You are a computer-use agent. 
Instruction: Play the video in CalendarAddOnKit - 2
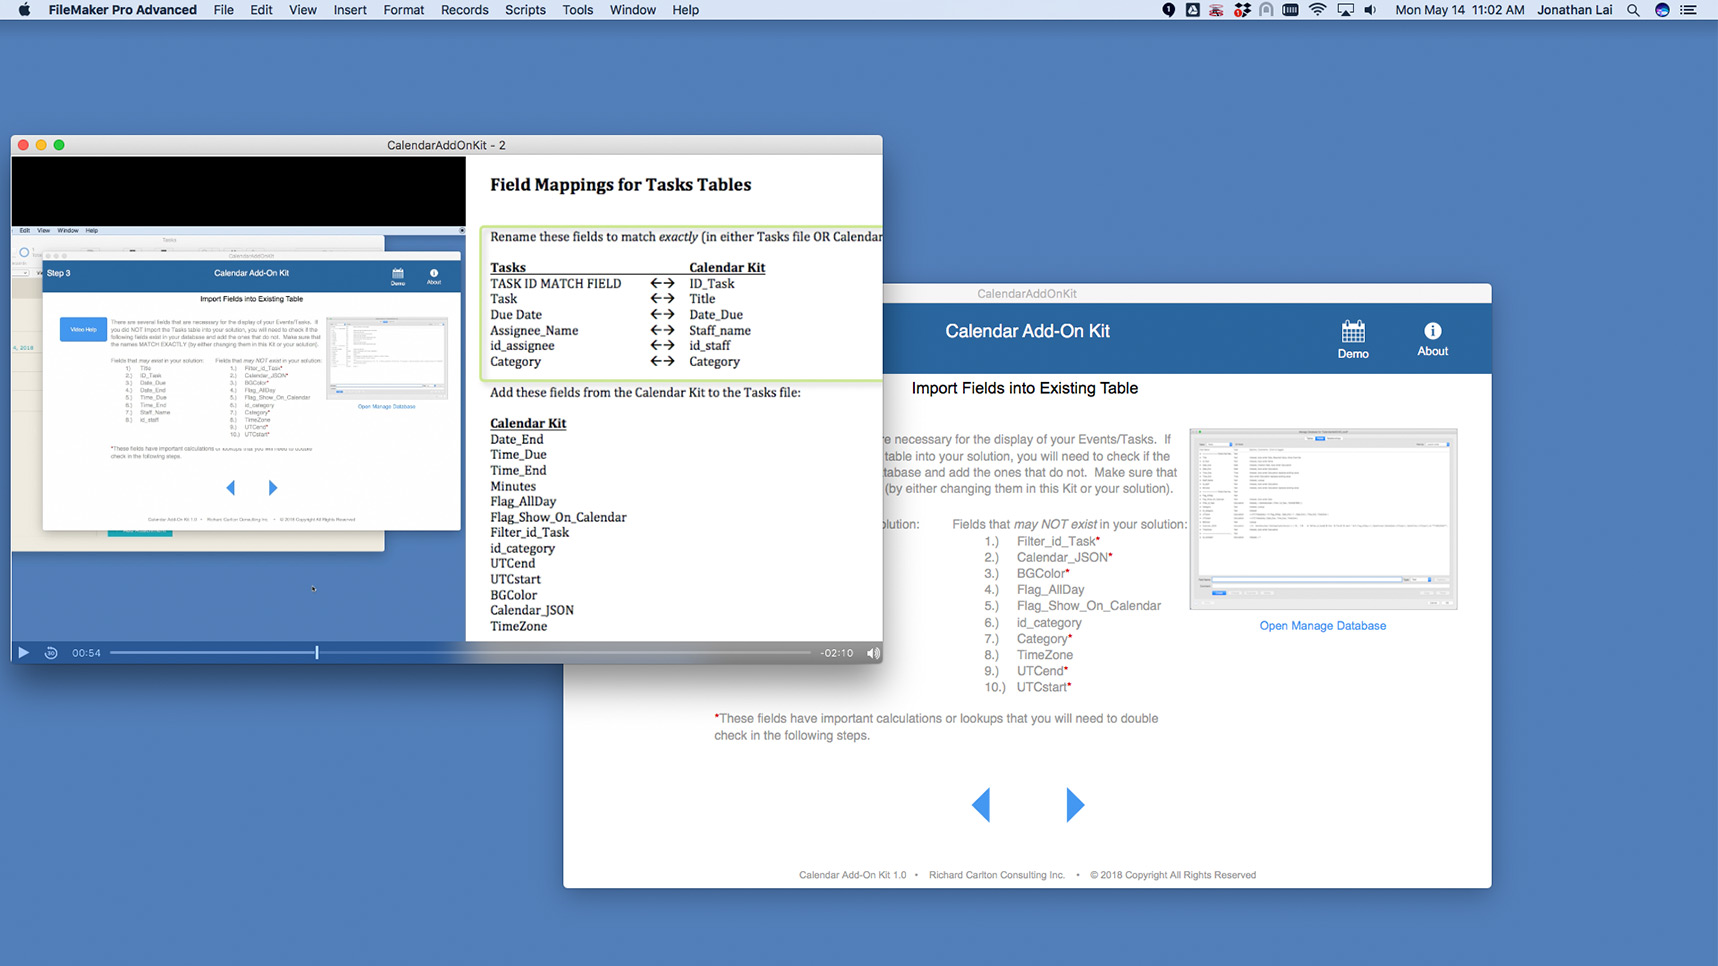23,653
